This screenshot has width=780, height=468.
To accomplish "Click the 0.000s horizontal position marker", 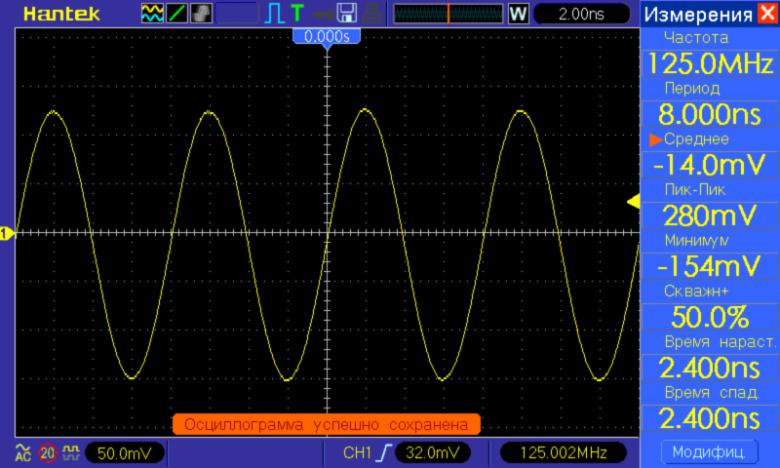I will pos(326,36).
